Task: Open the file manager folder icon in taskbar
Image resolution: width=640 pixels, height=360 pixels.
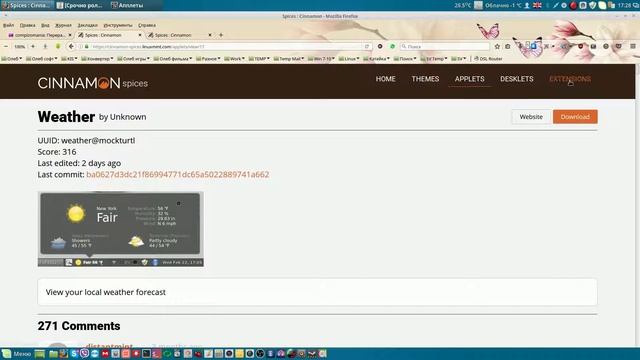Action: [x=53, y=353]
